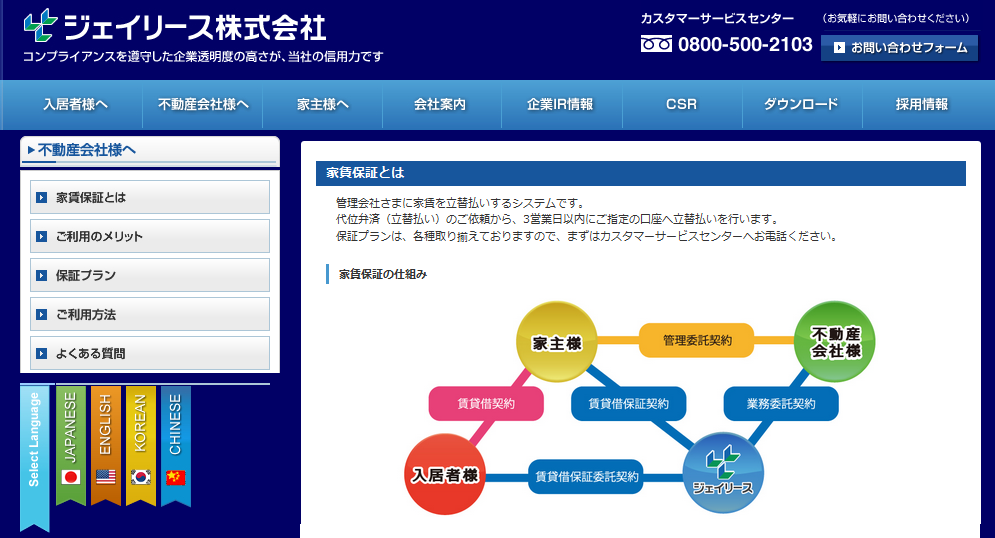Open sidebar link ご利用のメリット
This screenshot has height=538, width=995.
pyautogui.click(x=150, y=236)
